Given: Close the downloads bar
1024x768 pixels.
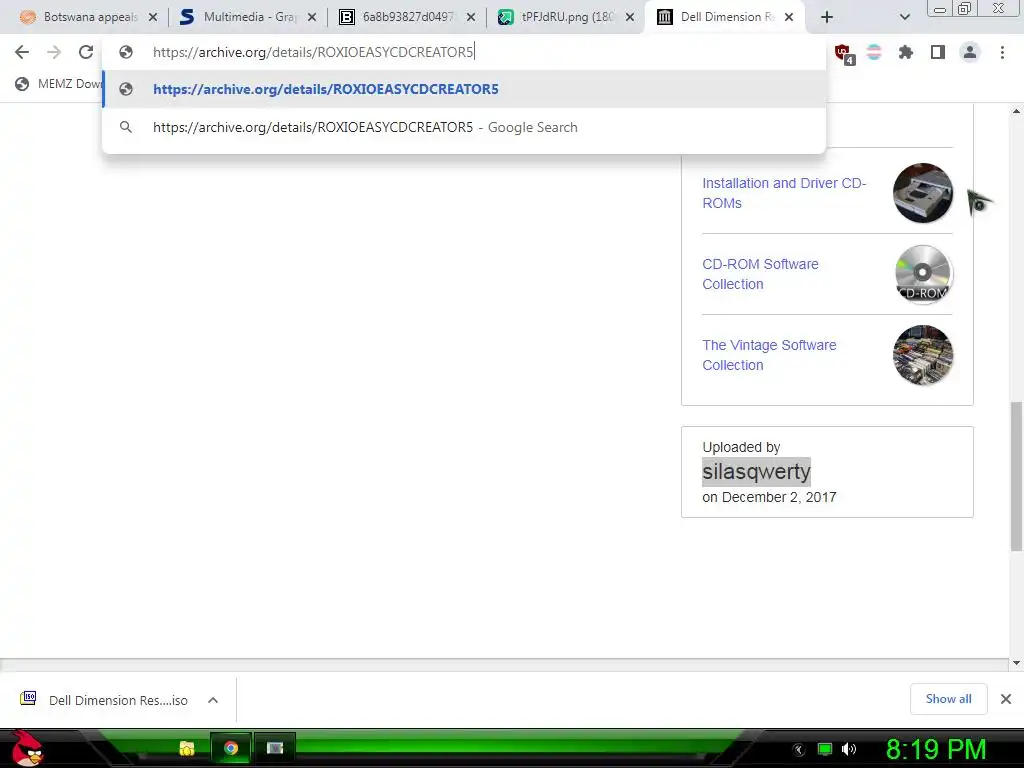Looking at the screenshot, I should pyautogui.click(x=1006, y=699).
